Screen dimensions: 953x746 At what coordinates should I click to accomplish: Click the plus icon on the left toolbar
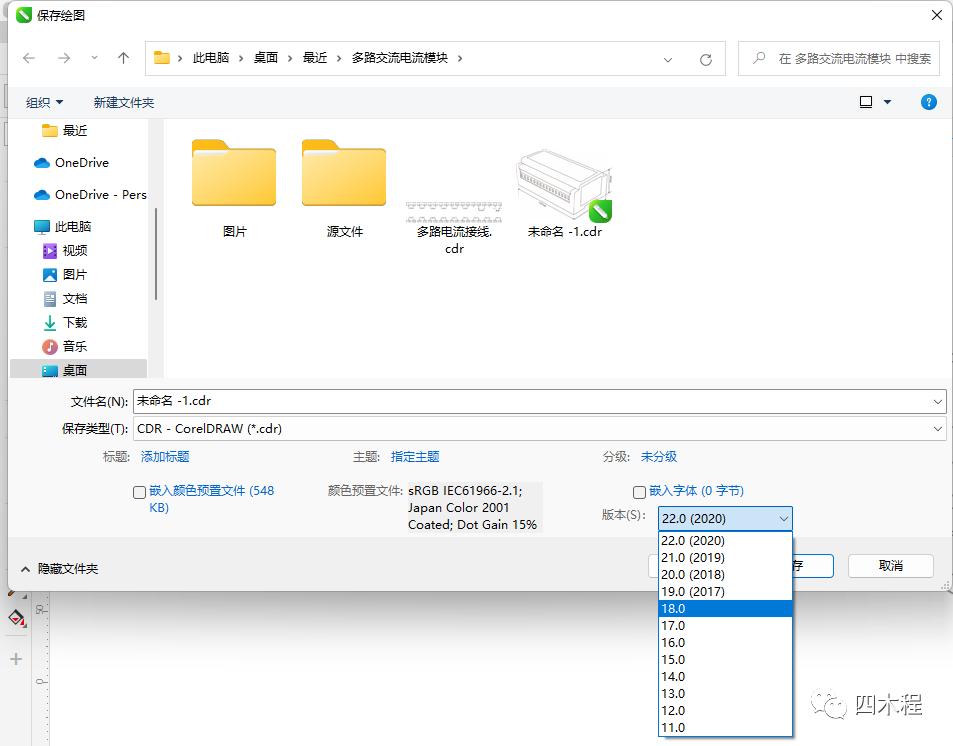tap(16, 659)
